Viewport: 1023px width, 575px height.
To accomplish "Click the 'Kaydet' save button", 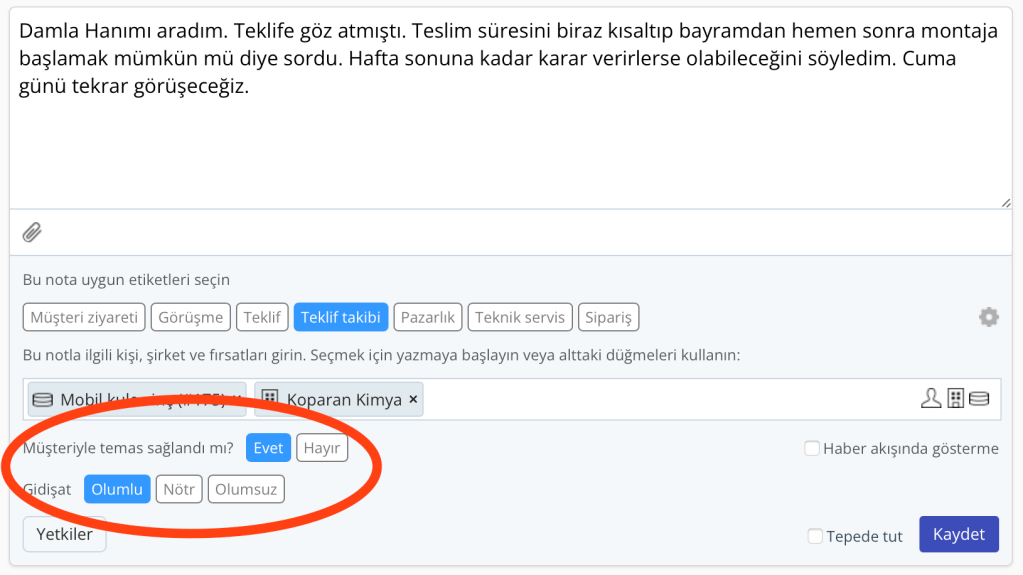I will pos(958,534).
